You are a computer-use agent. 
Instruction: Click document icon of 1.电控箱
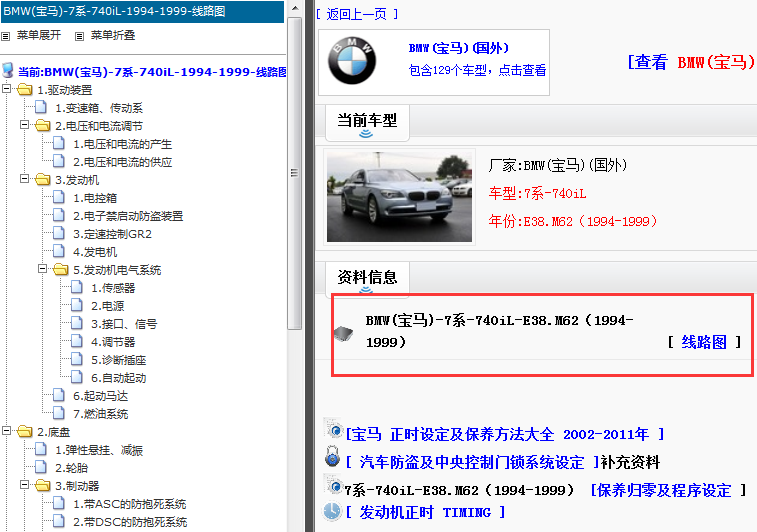pyautogui.click(x=59, y=197)
